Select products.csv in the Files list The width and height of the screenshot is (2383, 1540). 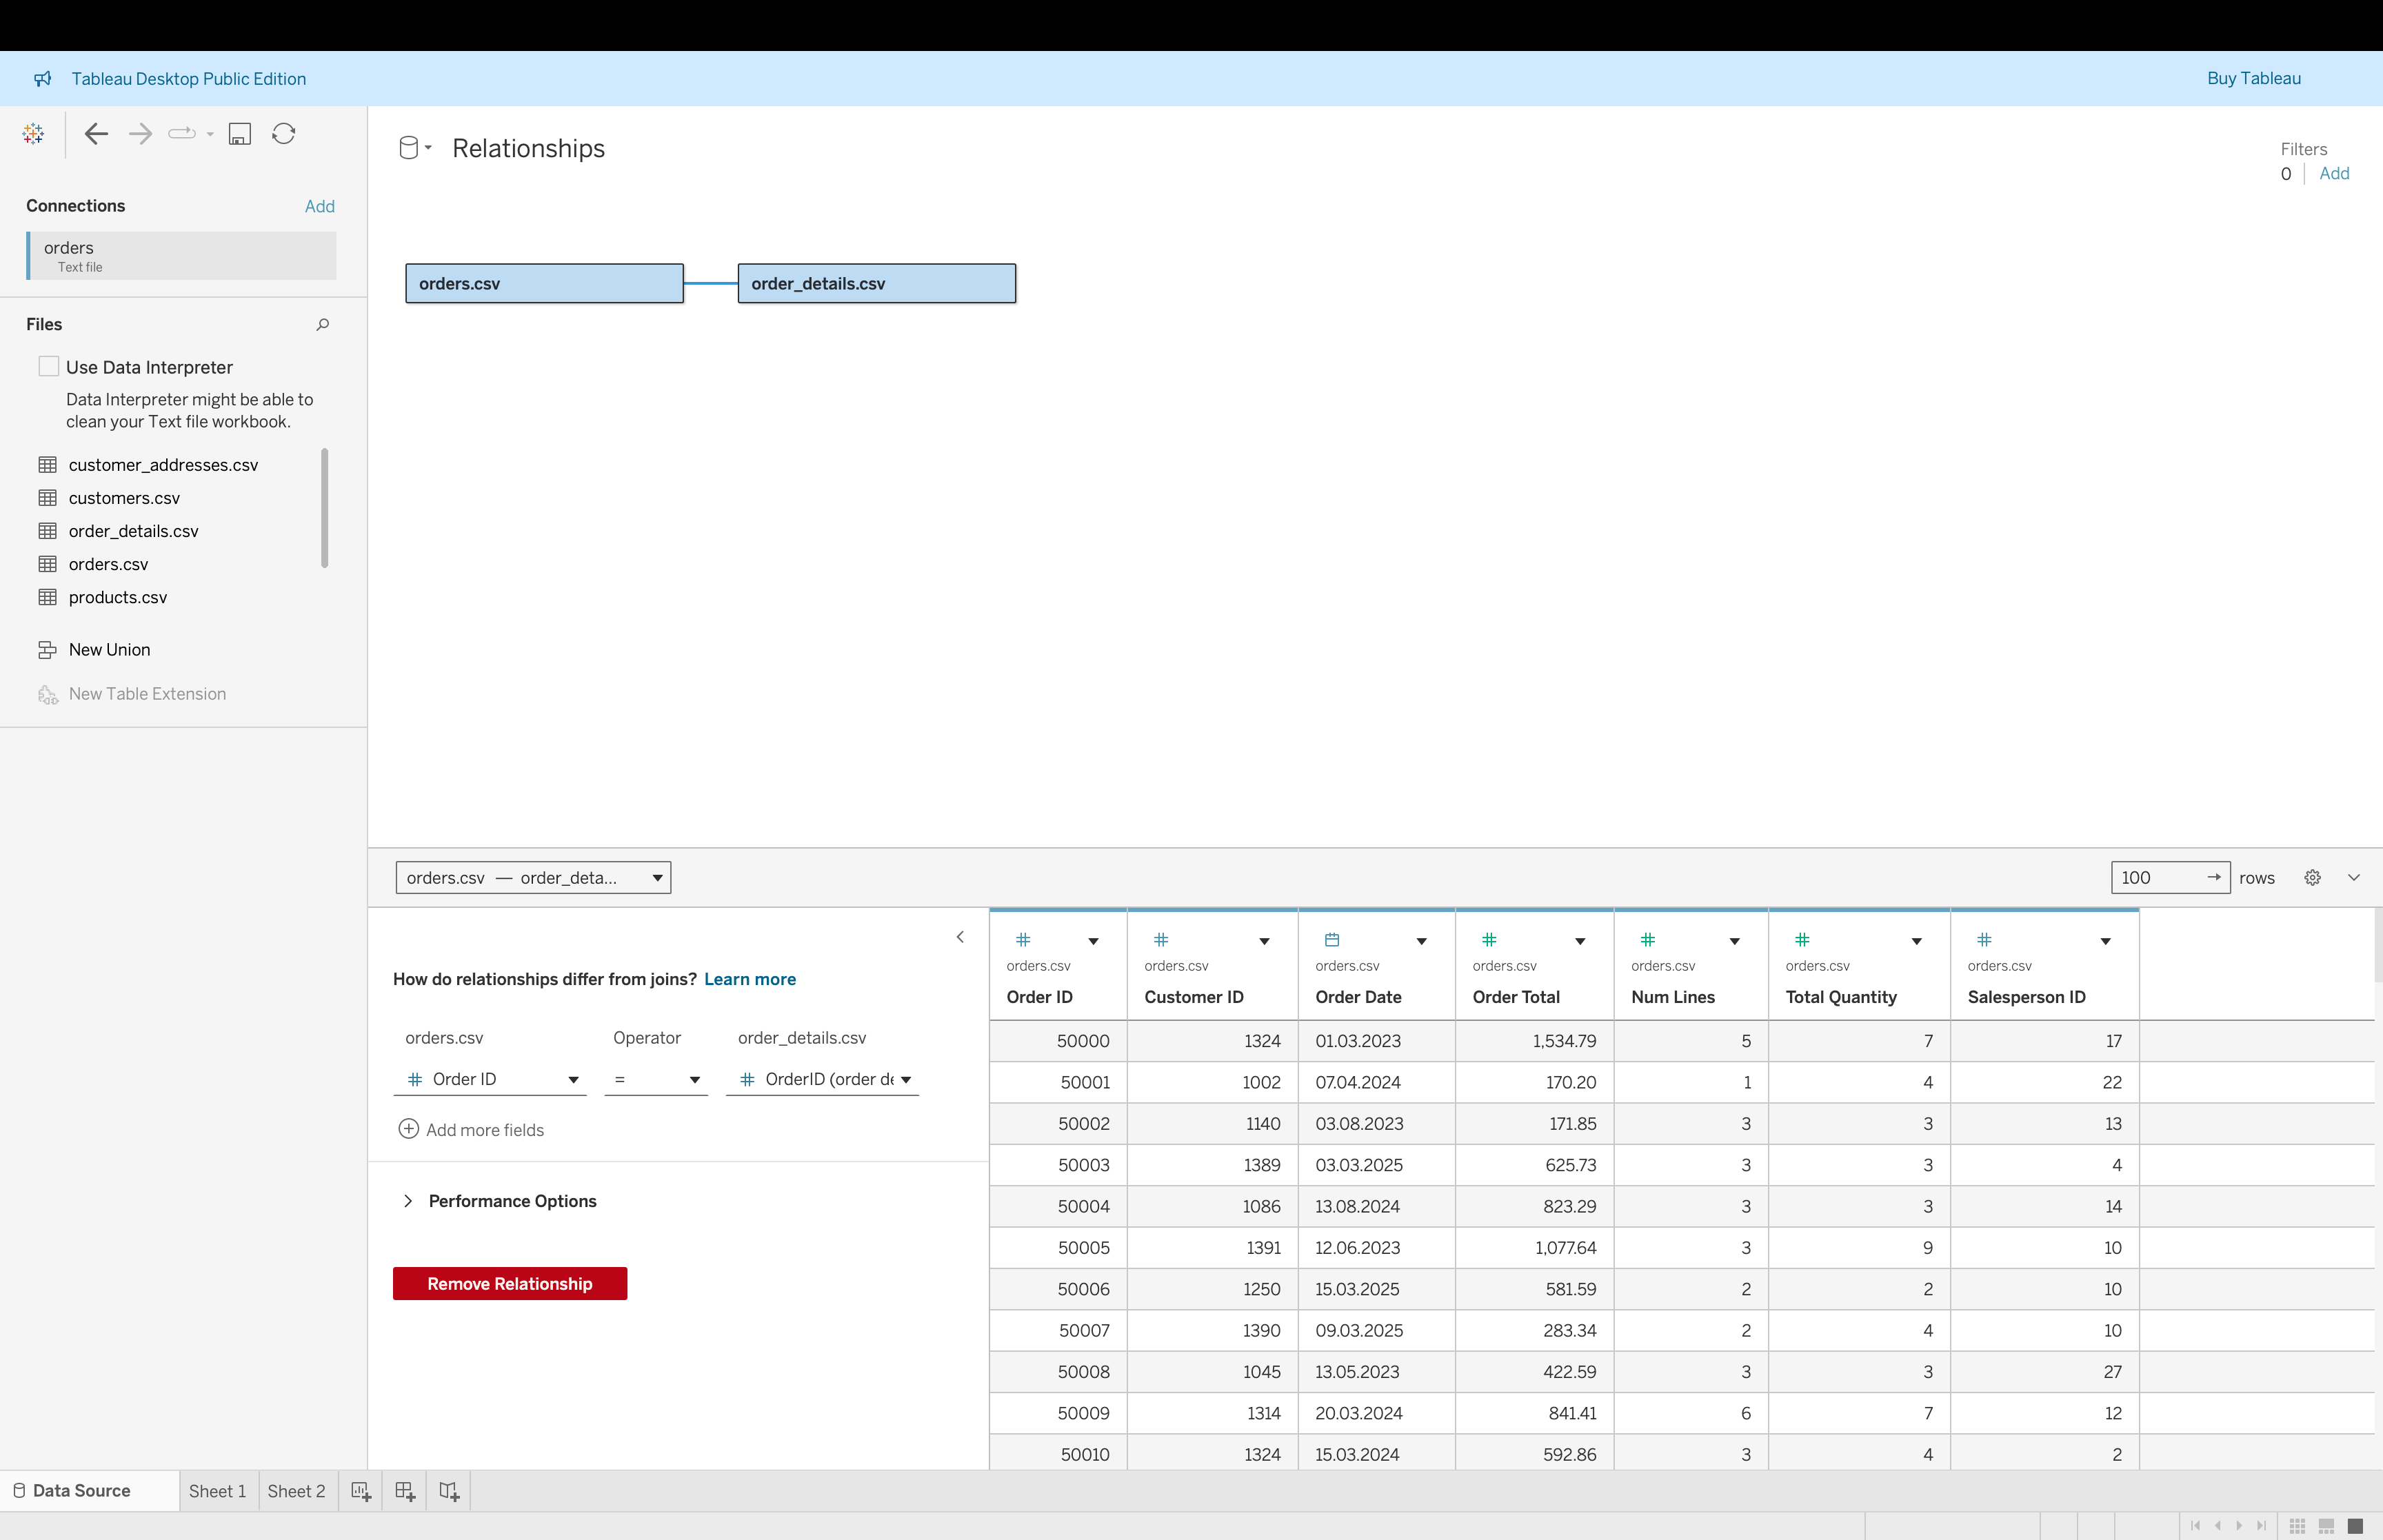[118, 597]
